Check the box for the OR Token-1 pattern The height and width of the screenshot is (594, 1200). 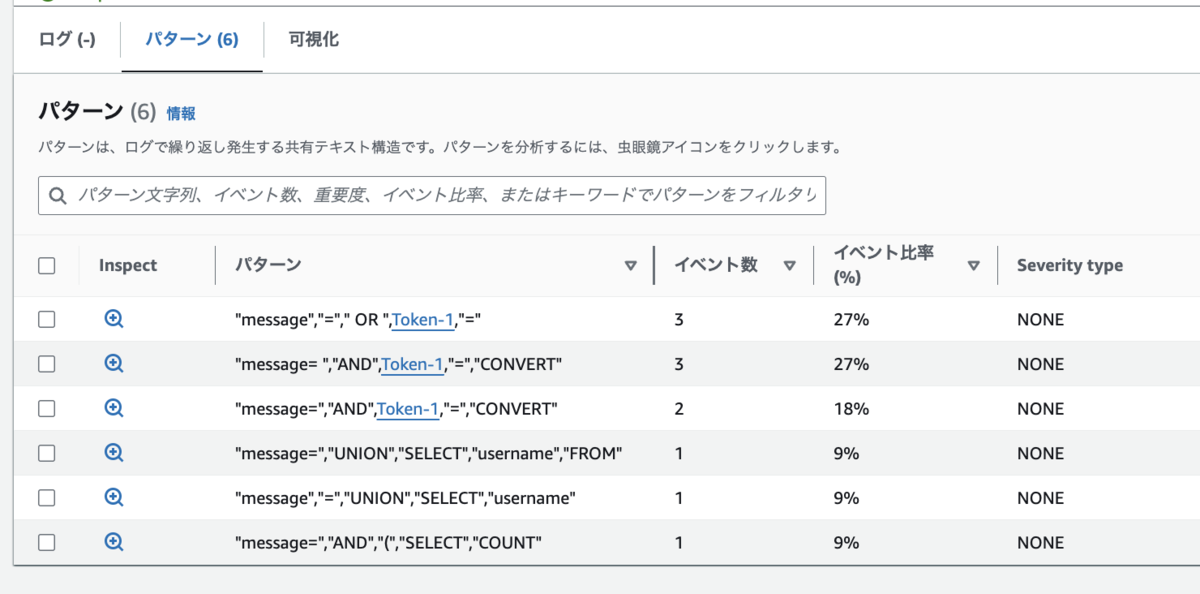[x=46, y=319]
